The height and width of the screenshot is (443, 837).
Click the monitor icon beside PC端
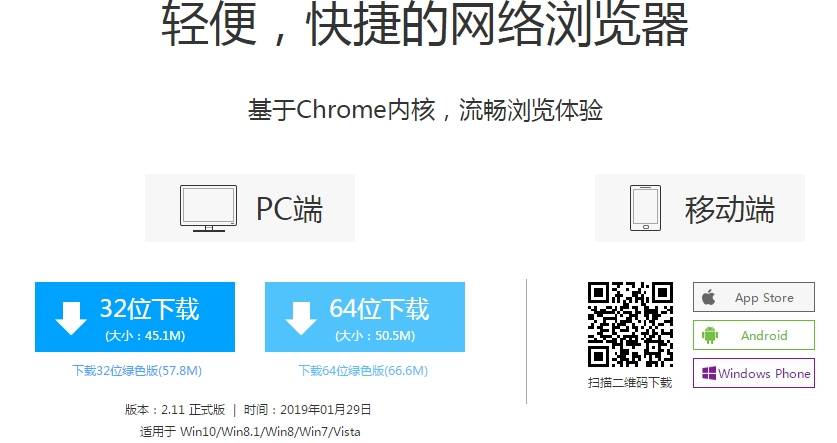pyautogui.click(x=208, y=208)
